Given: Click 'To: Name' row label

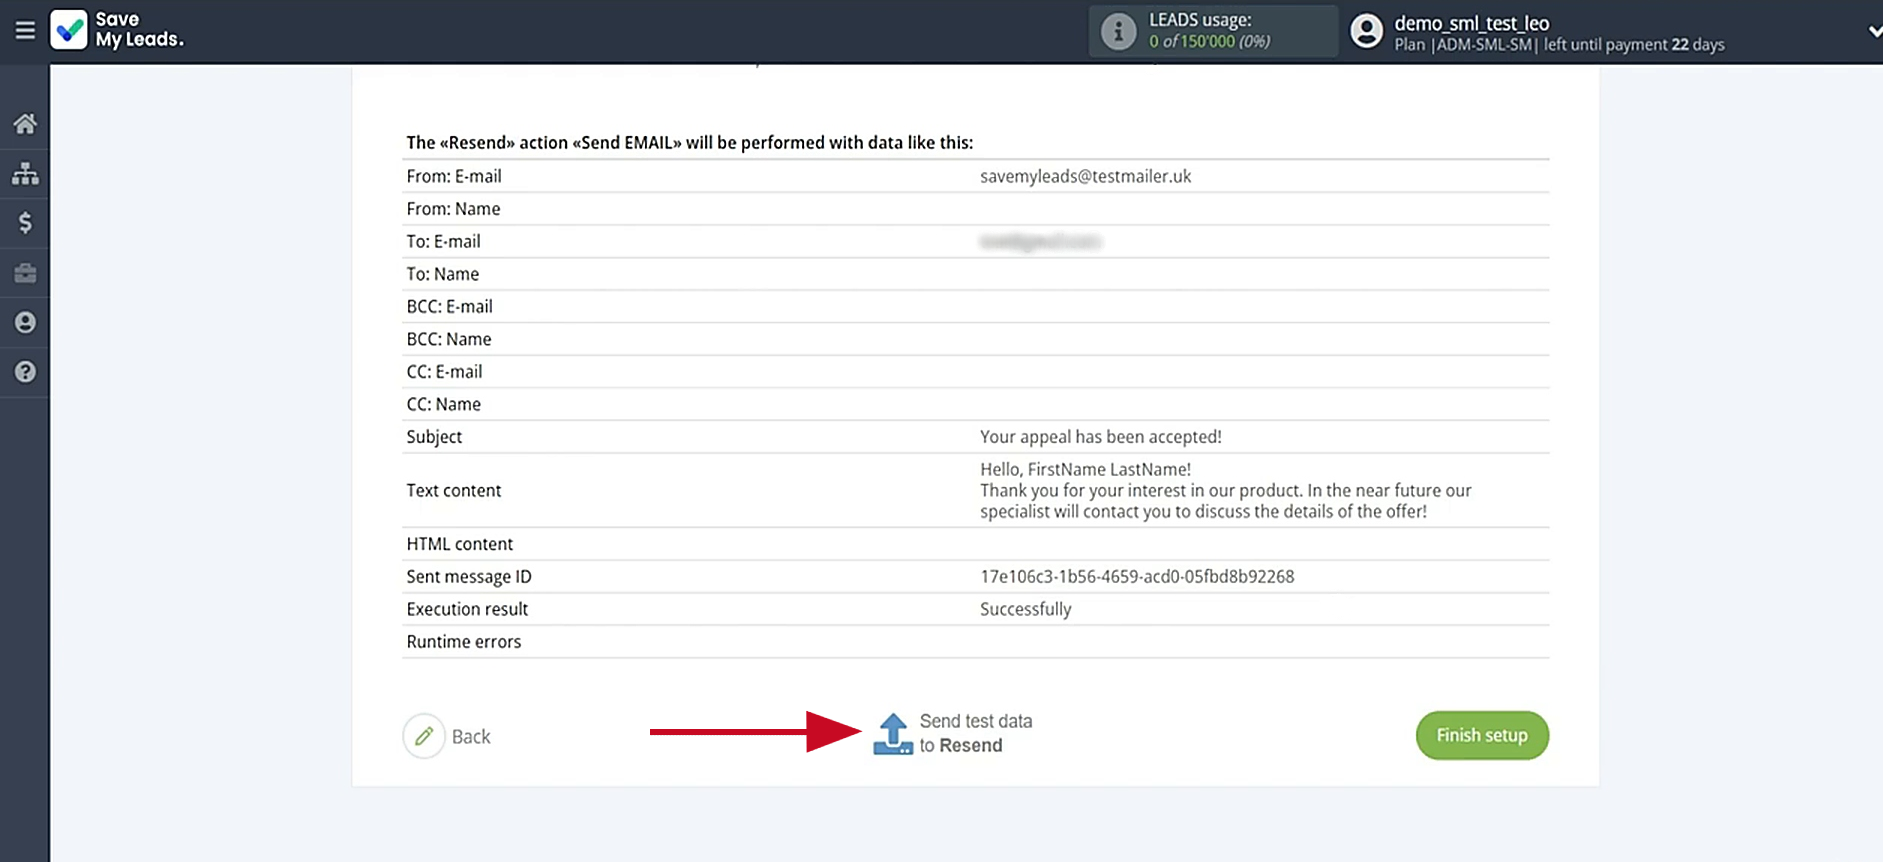Looking at the screenshot, I should pos(442,274).
